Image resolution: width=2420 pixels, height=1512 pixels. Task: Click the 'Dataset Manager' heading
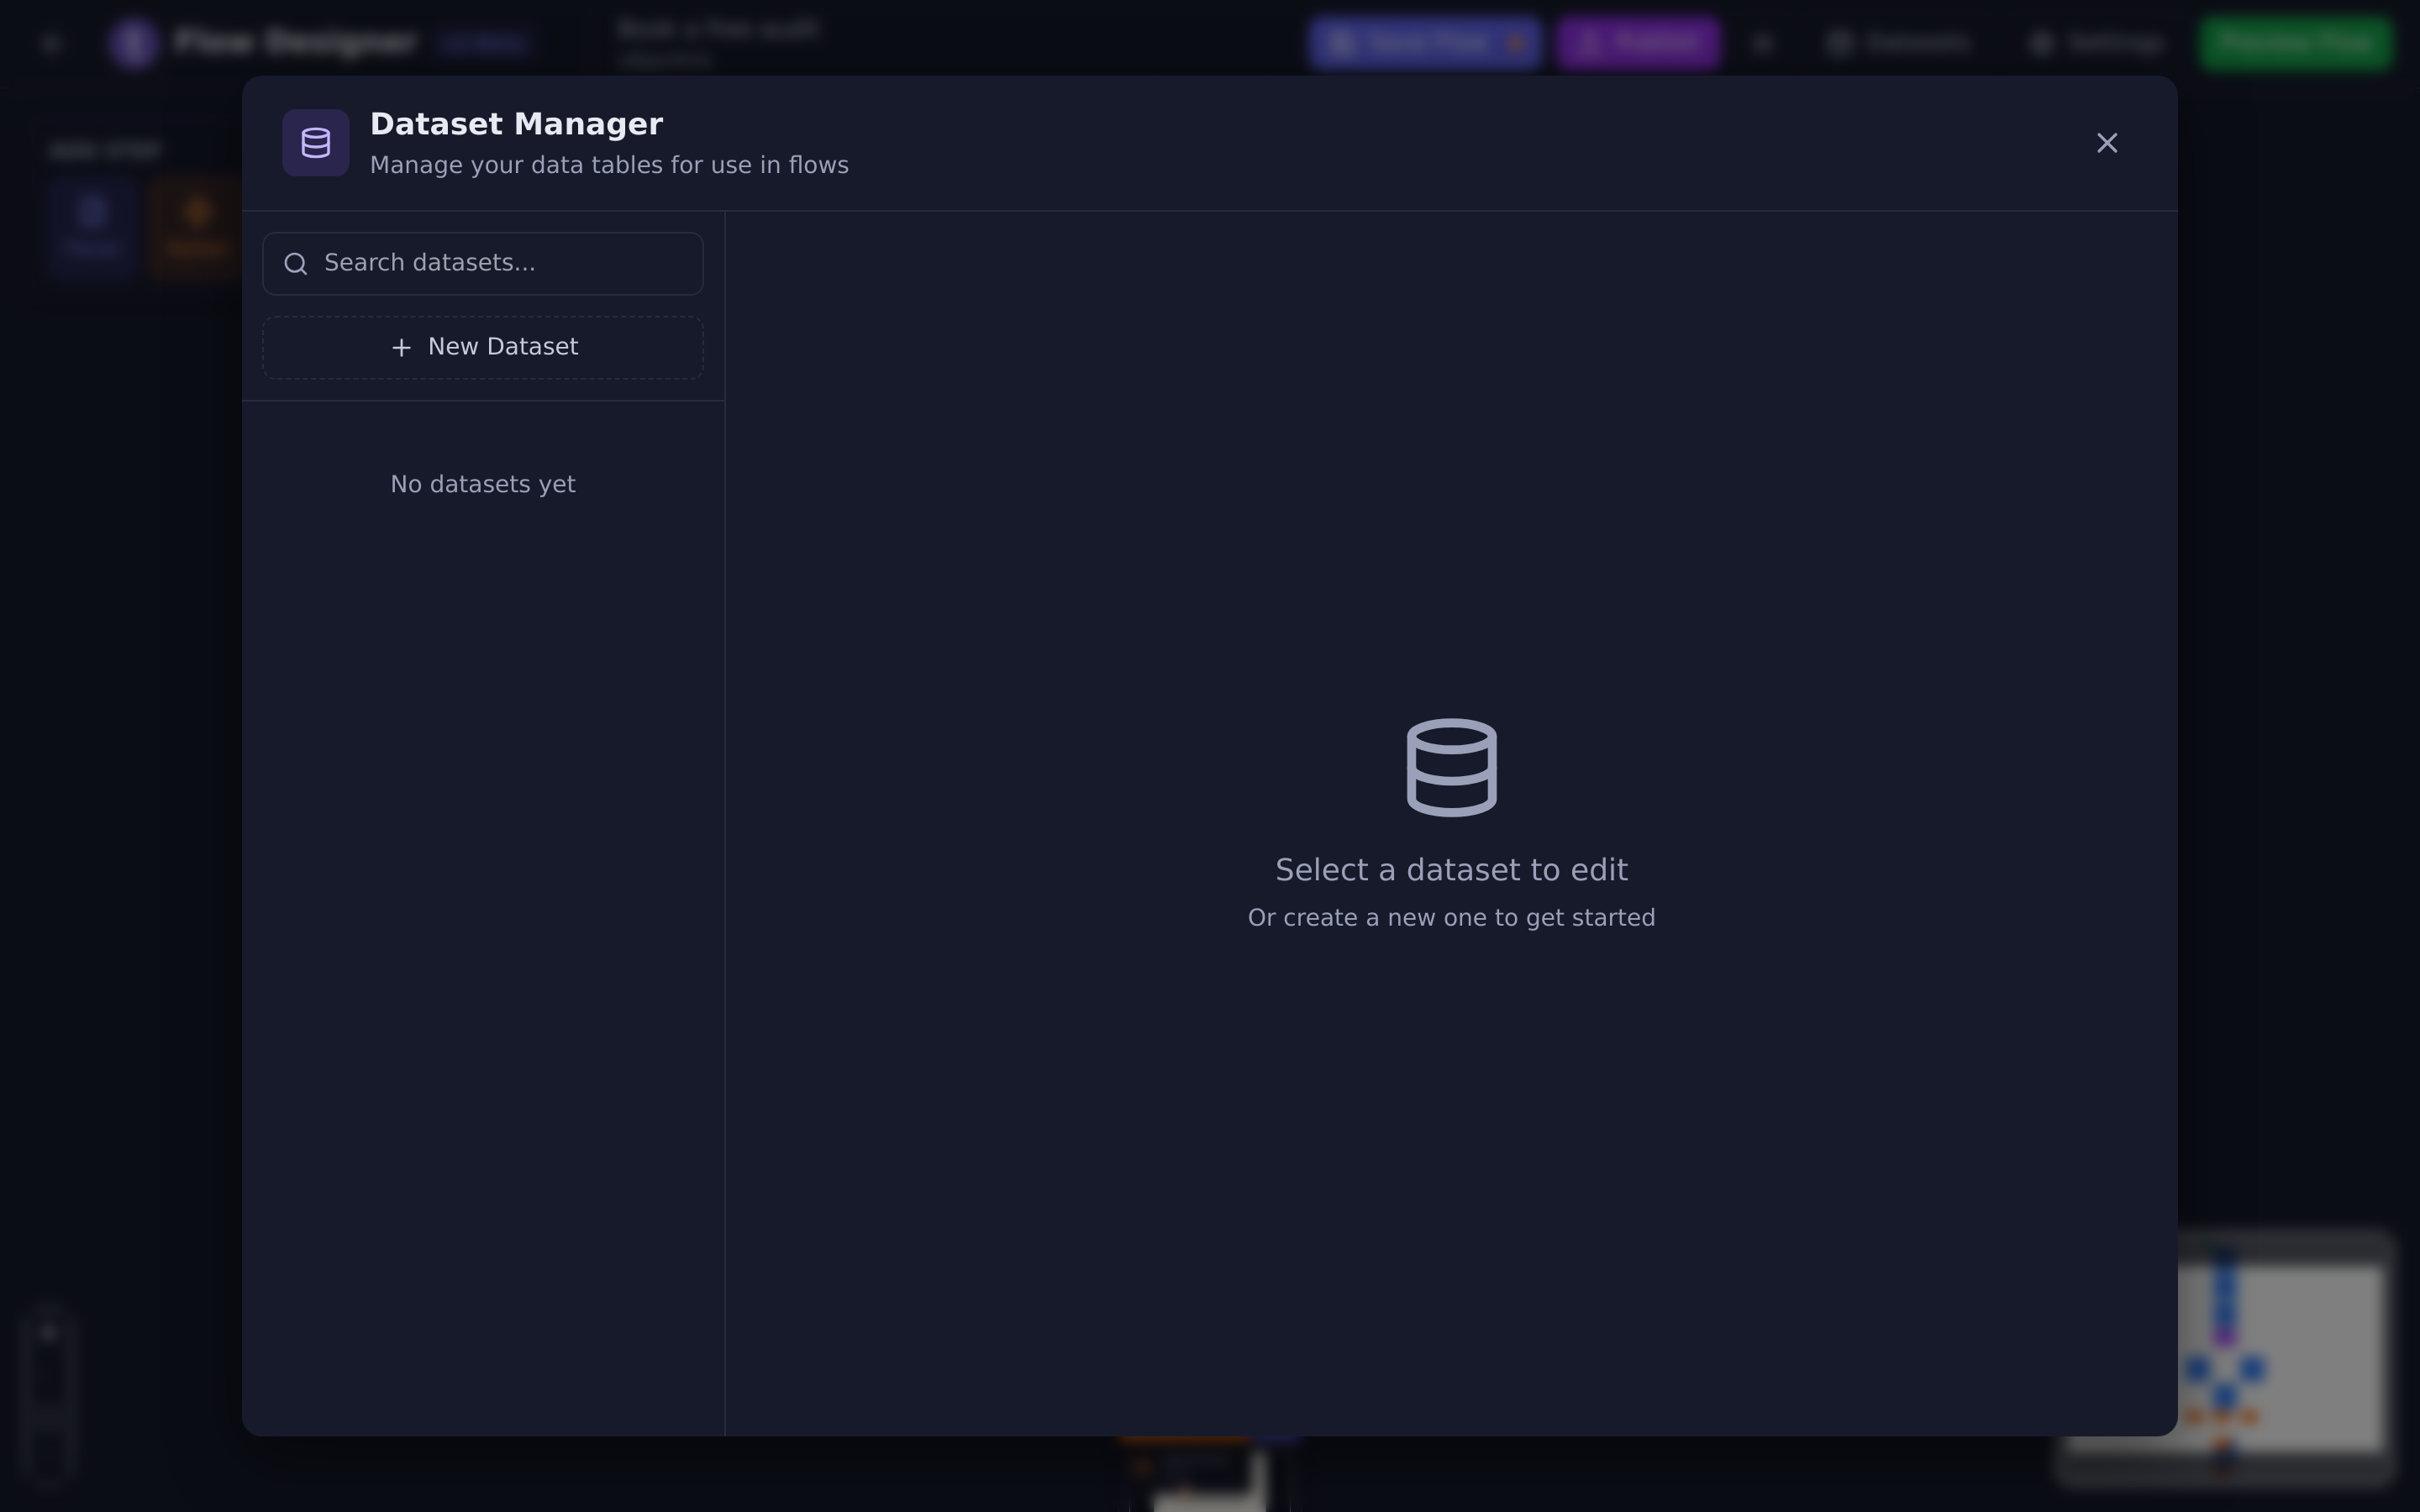(516, 124)
